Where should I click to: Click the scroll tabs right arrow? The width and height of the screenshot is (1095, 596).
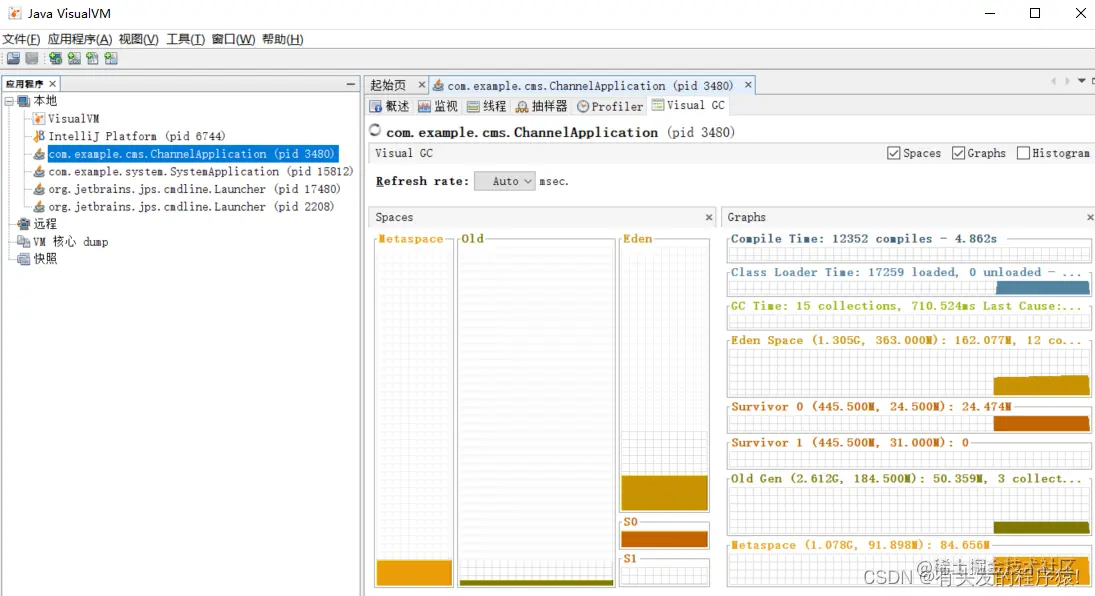pos(1067,81)
